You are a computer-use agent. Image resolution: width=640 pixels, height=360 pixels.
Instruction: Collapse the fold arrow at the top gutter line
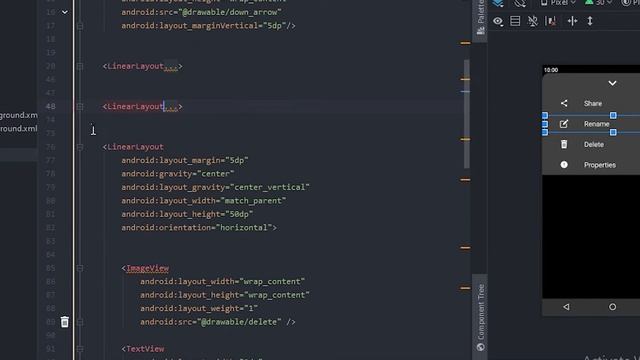coord(64,12)
